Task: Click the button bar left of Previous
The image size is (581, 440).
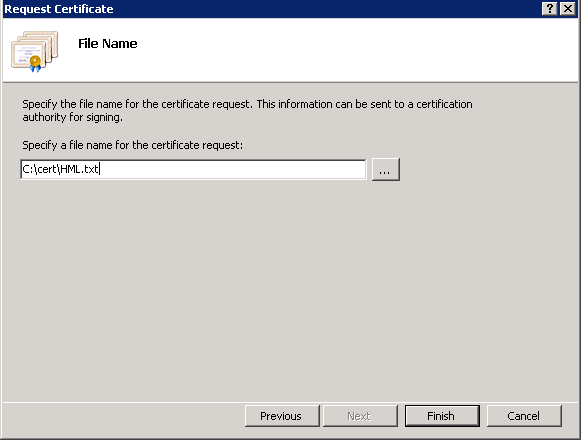Action: tap(122, 416)
